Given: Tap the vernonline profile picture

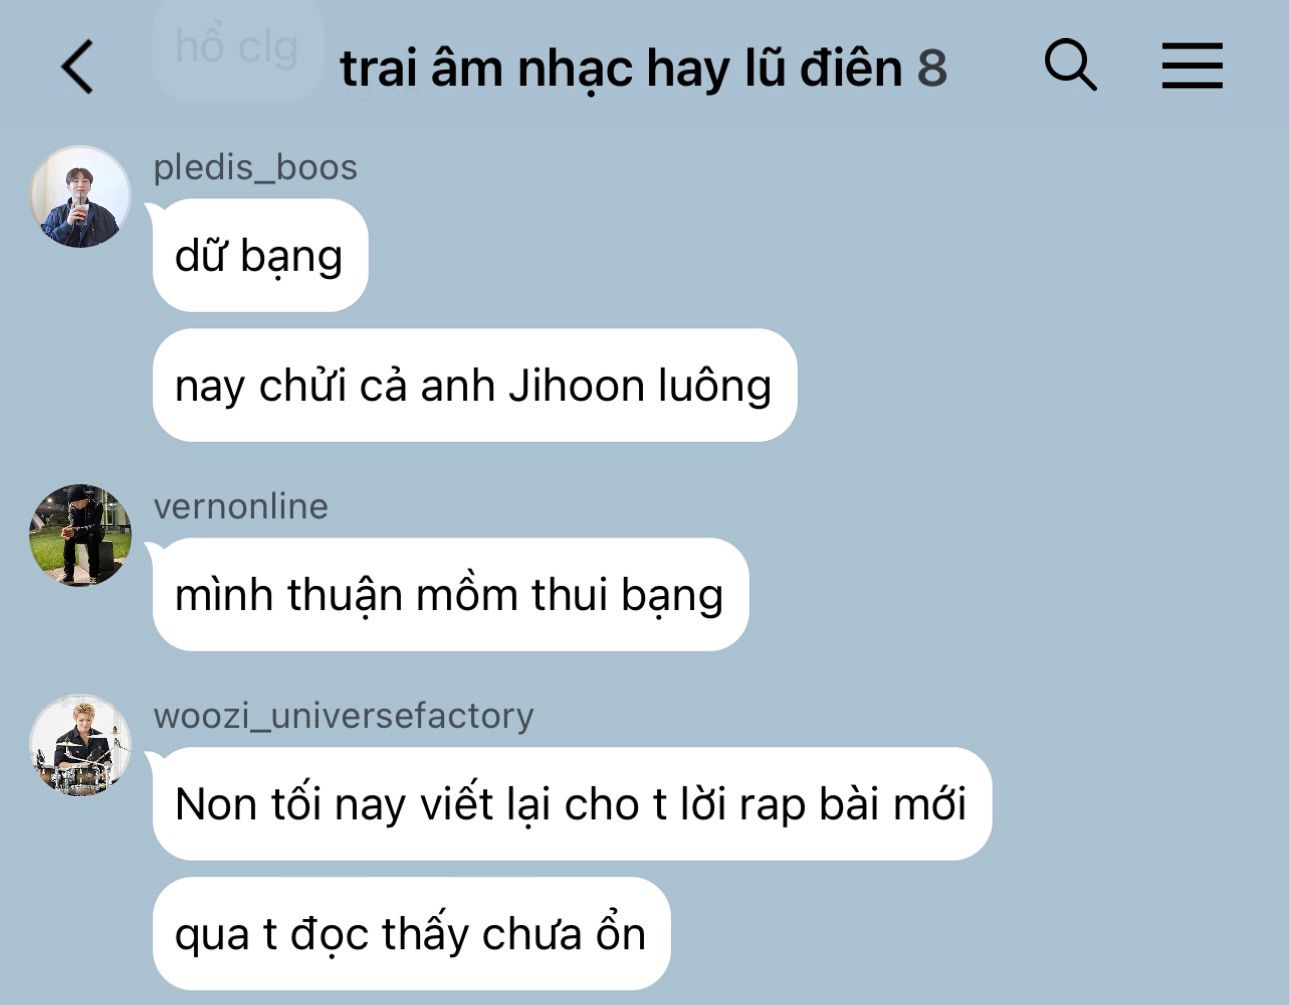Looking at the screenshot, I should pos(80,535).
